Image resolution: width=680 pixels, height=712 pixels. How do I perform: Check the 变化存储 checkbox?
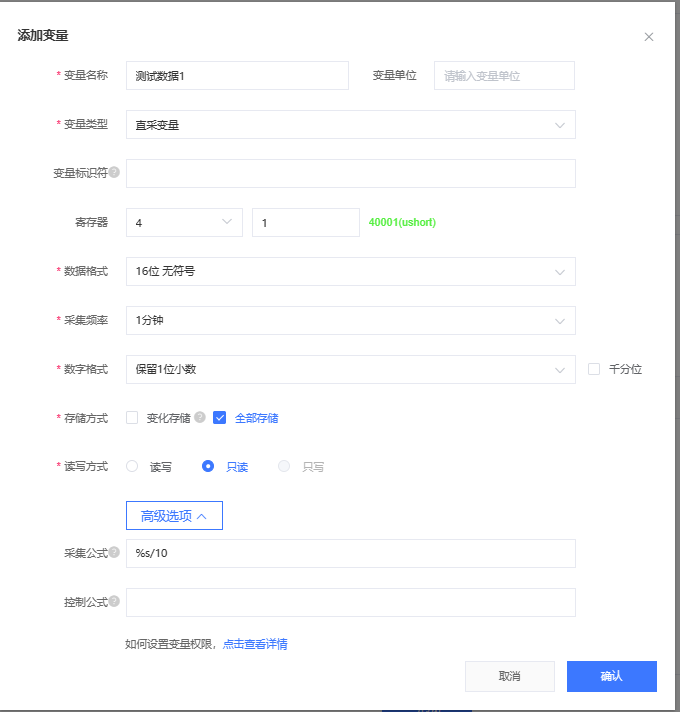pos(132,418)
